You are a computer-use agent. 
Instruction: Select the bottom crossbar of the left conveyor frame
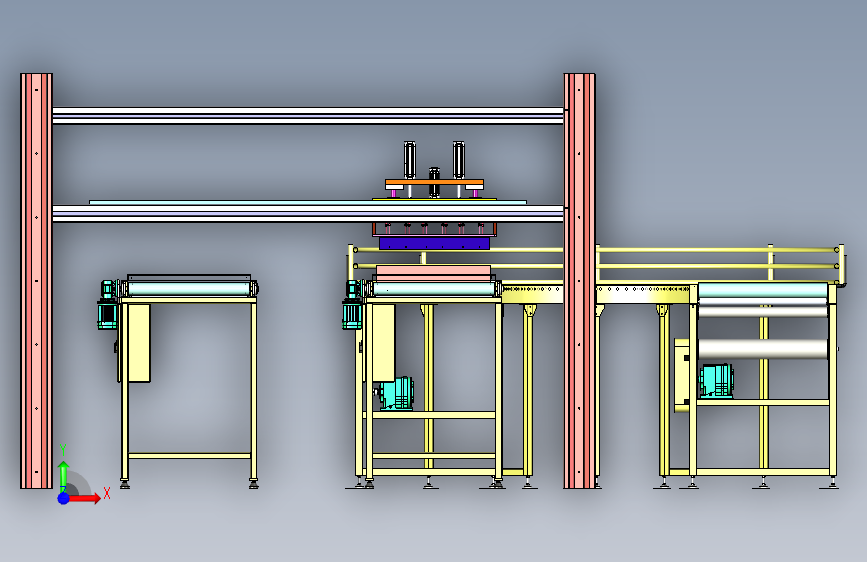coord(189,456)
